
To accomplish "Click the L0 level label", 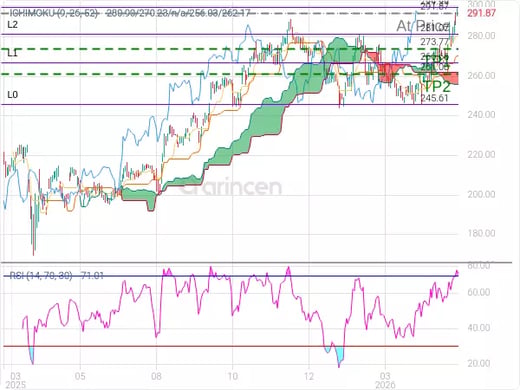I will (13, 95).
